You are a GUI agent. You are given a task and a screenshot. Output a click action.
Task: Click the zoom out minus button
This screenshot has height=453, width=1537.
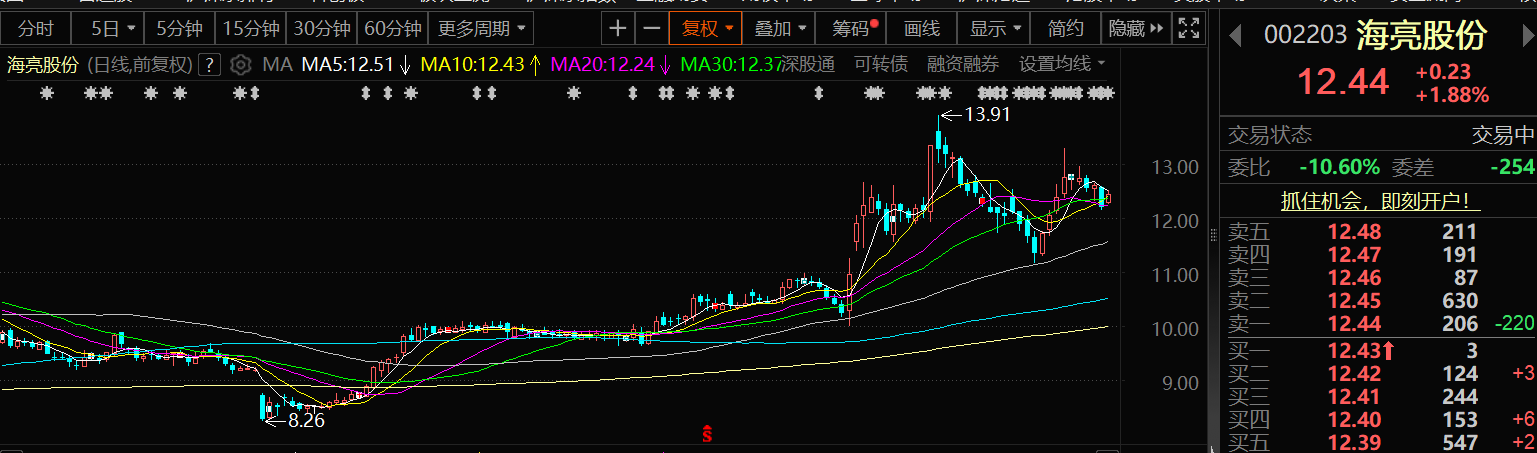click(652, 29)
